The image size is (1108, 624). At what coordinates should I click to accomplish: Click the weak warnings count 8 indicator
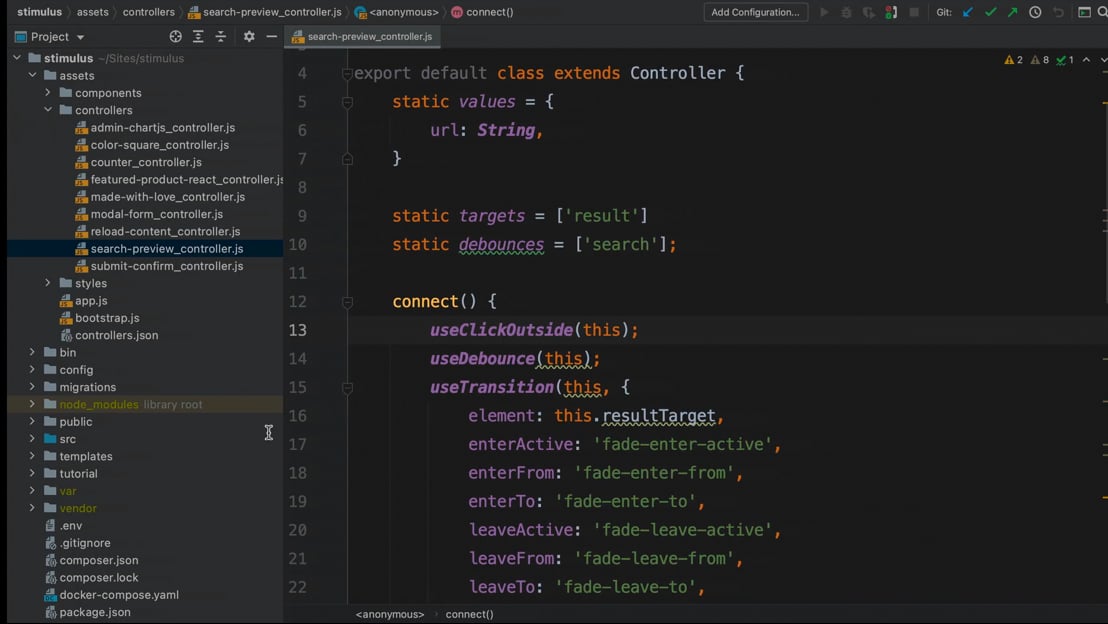click(1039, 60)
